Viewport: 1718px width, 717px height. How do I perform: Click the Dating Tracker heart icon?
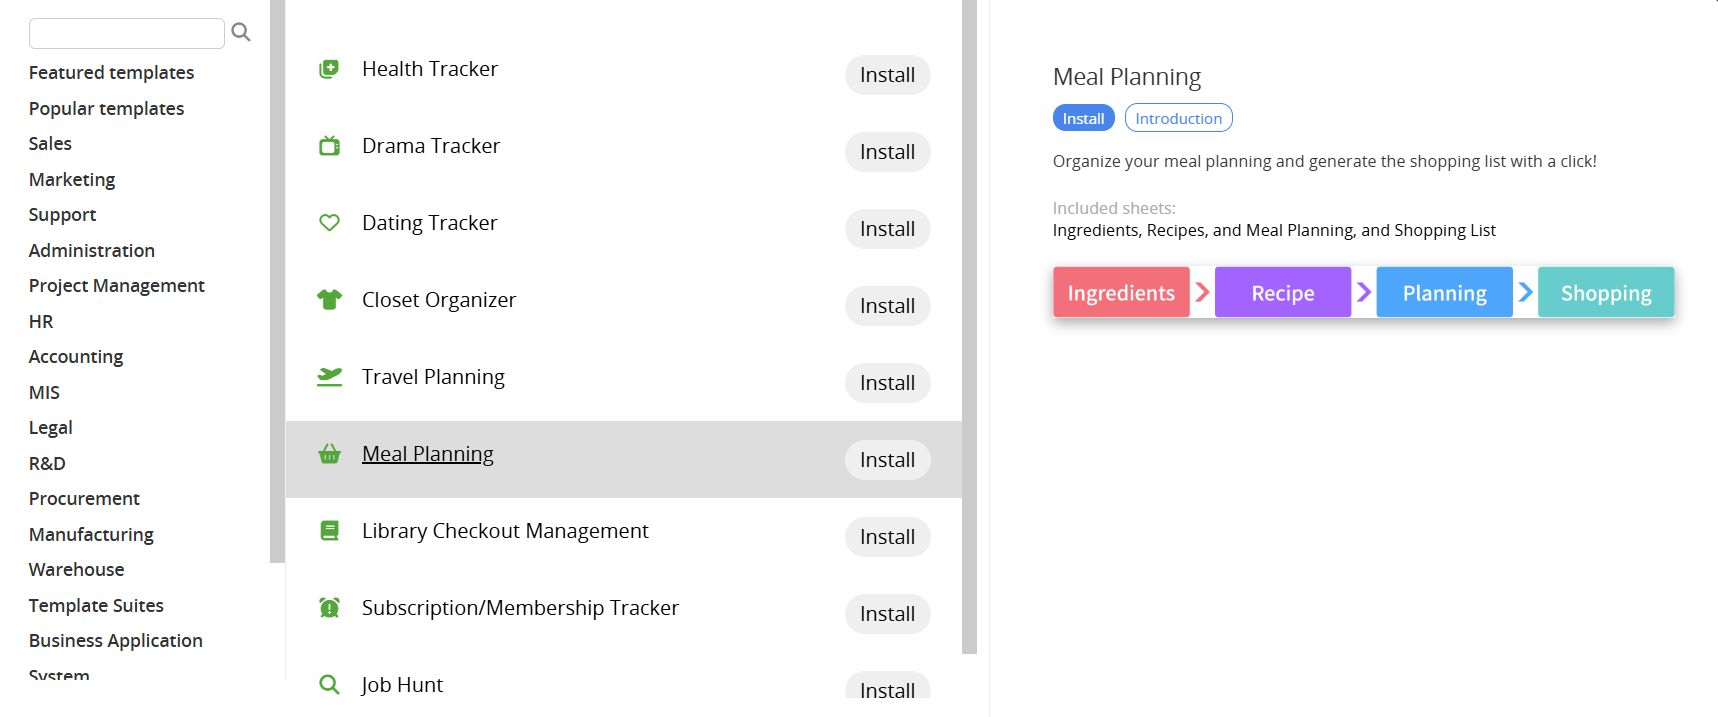[x=329, y=223]
